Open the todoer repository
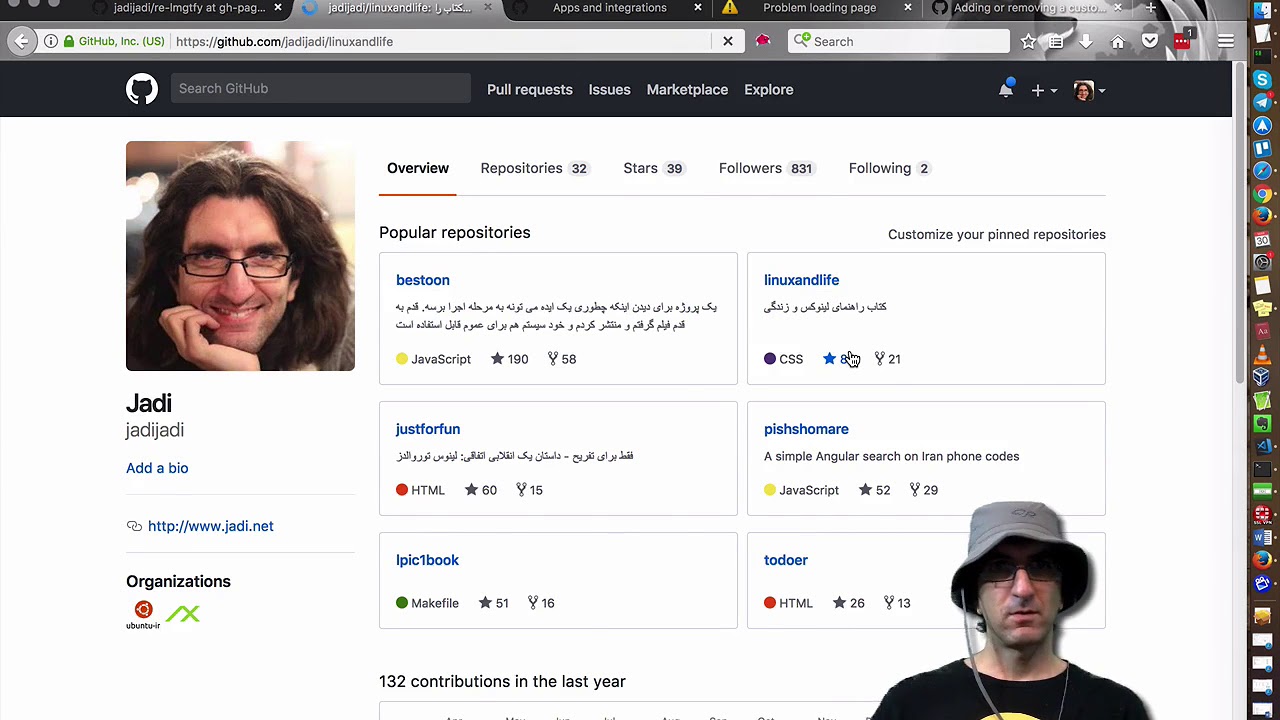This screenshot has width=1280, height=720. [x=786, y=560]
